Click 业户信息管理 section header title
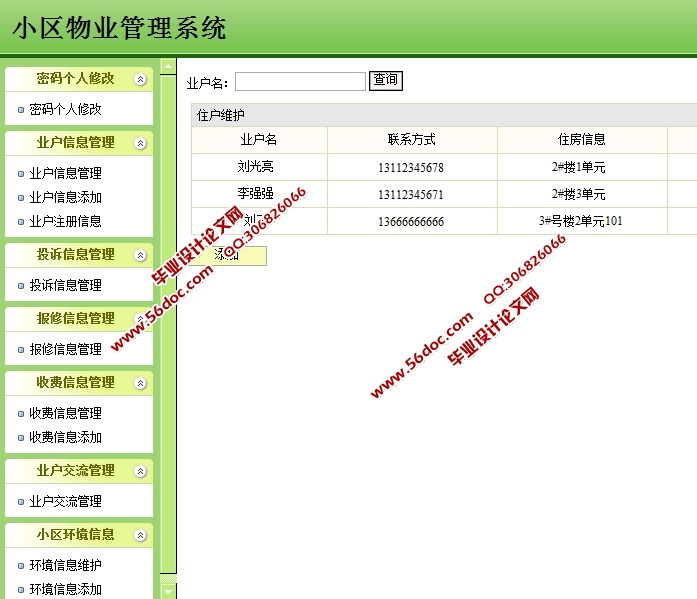 (76, 143)
